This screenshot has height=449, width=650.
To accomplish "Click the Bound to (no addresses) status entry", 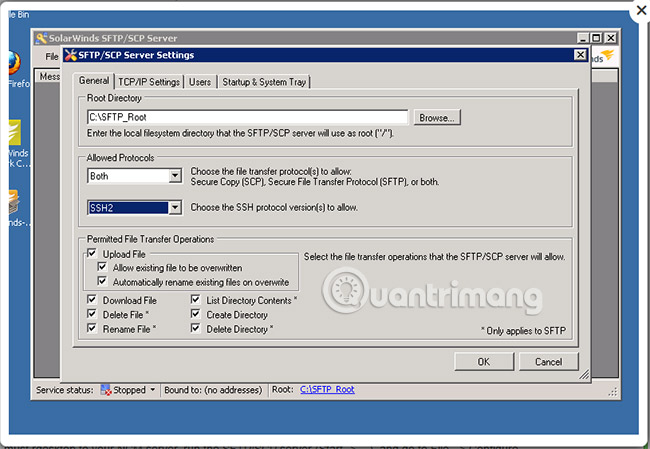I will [213, 390].
